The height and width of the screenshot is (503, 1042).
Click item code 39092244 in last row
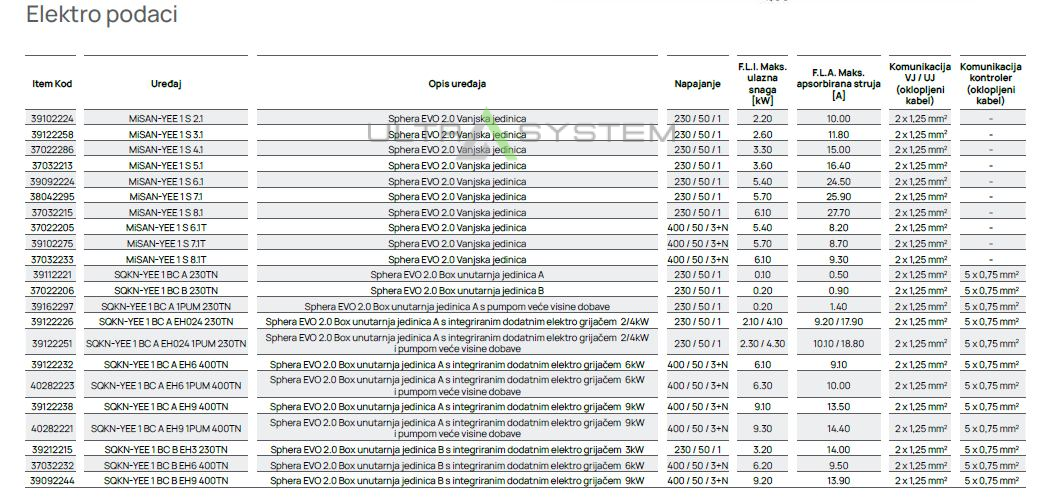pos(52,481)
